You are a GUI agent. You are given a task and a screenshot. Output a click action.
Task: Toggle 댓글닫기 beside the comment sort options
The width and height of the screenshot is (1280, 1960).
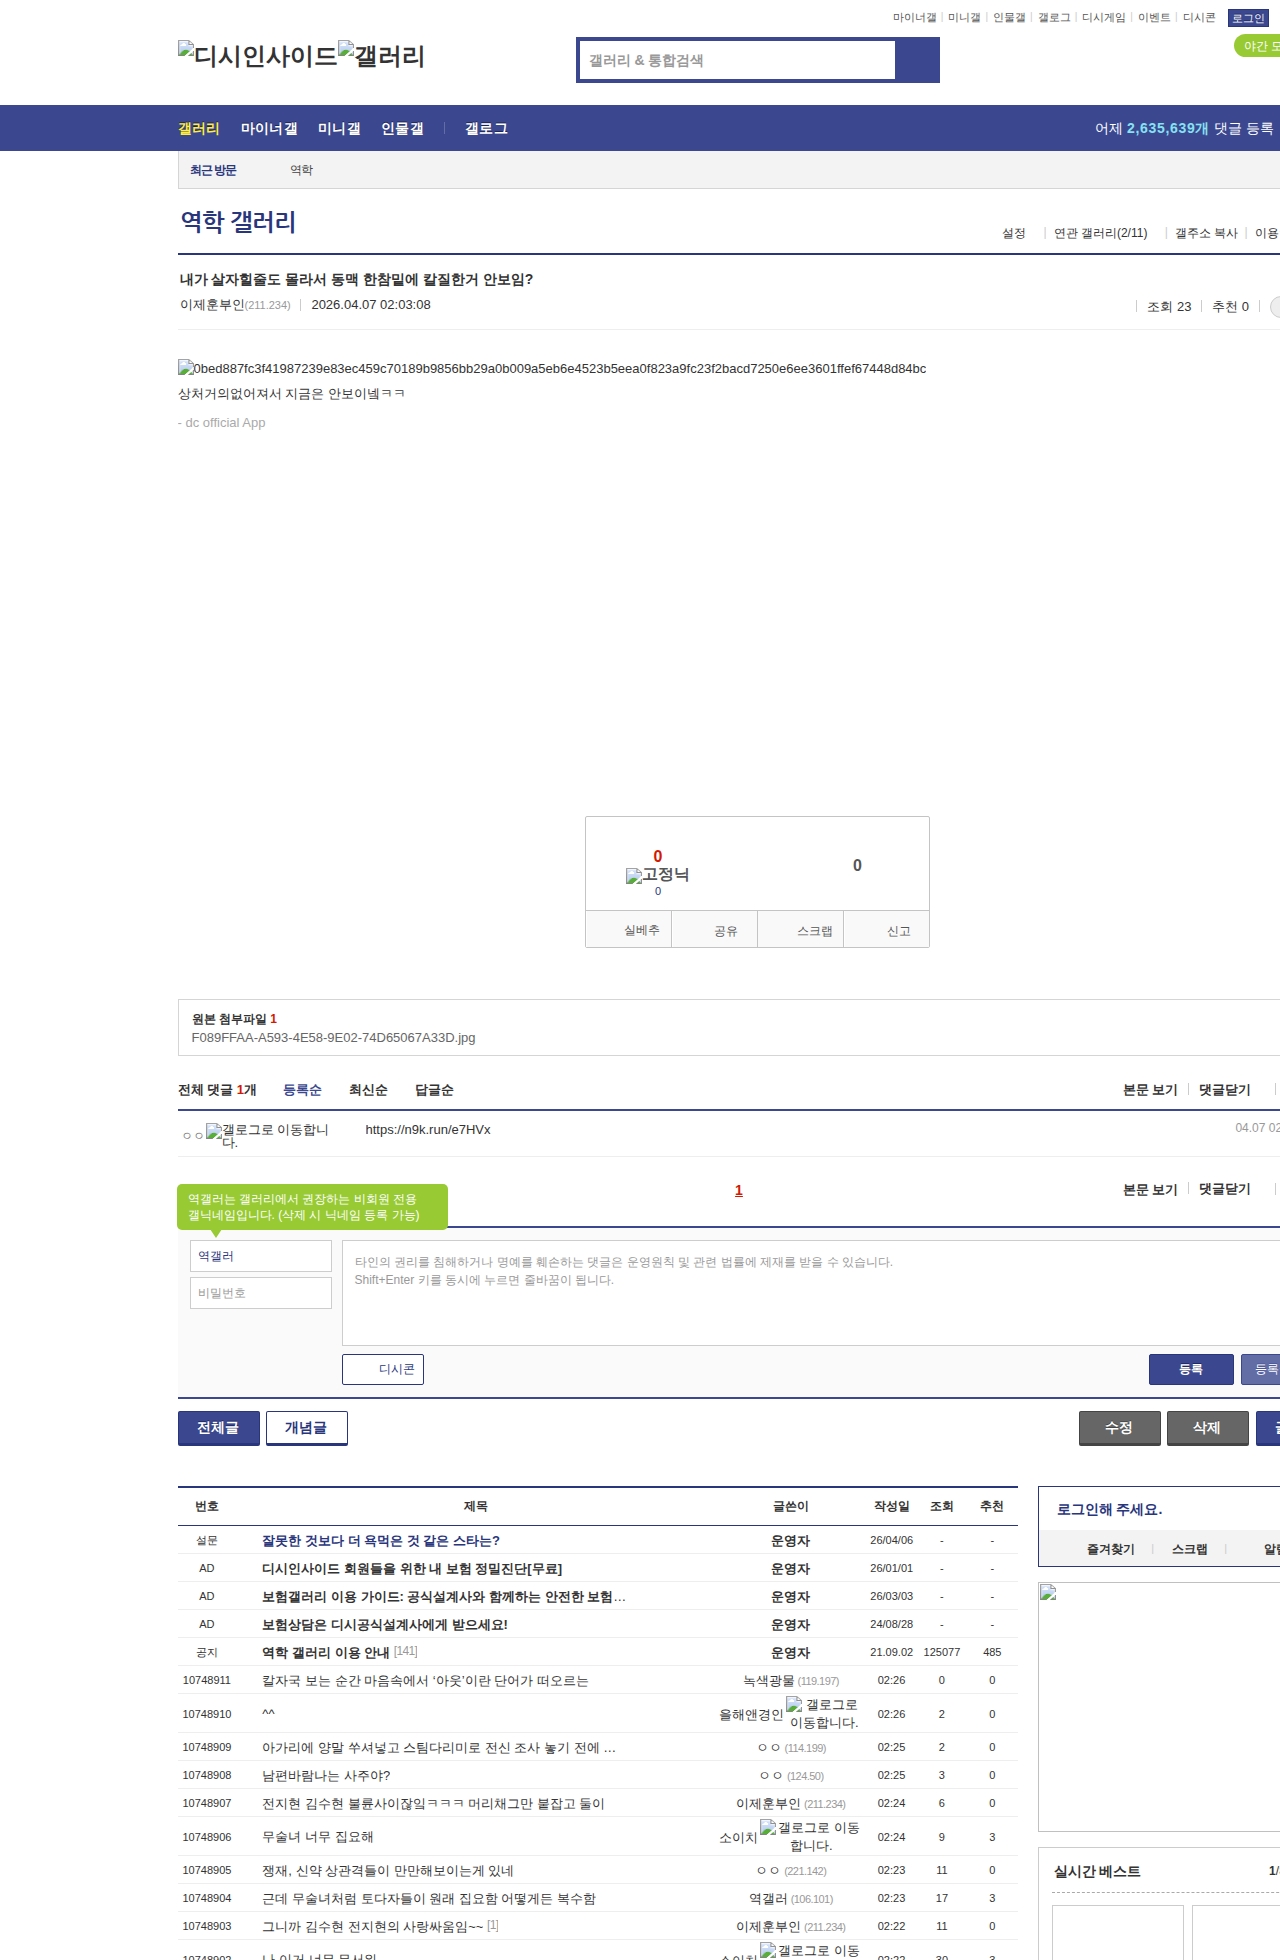(1225, 1089)
